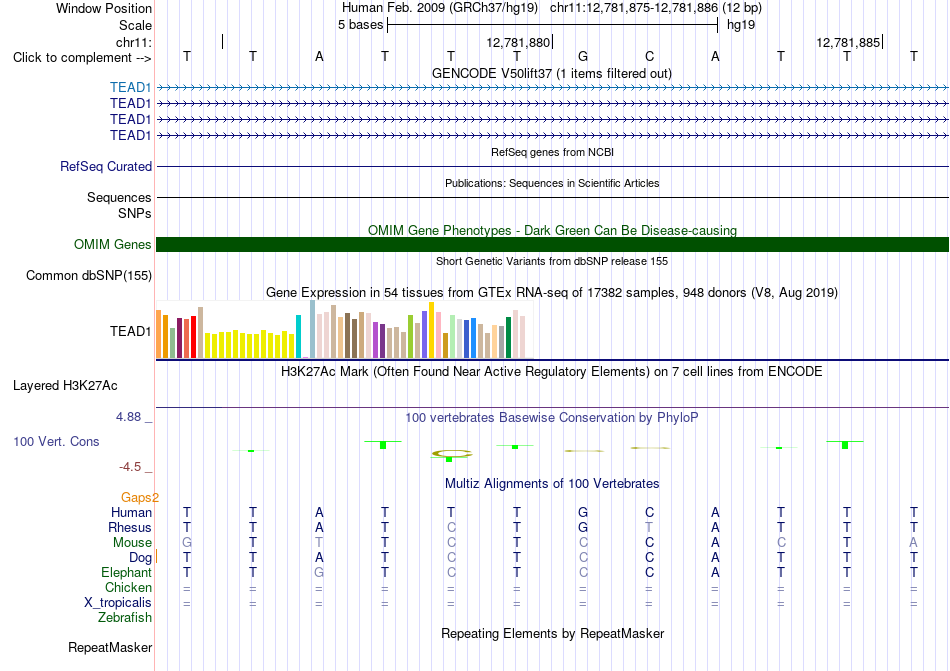Viewport: 950px width, 671px height.
Task: Click the RepeatMasker track label
Action: 110,647
